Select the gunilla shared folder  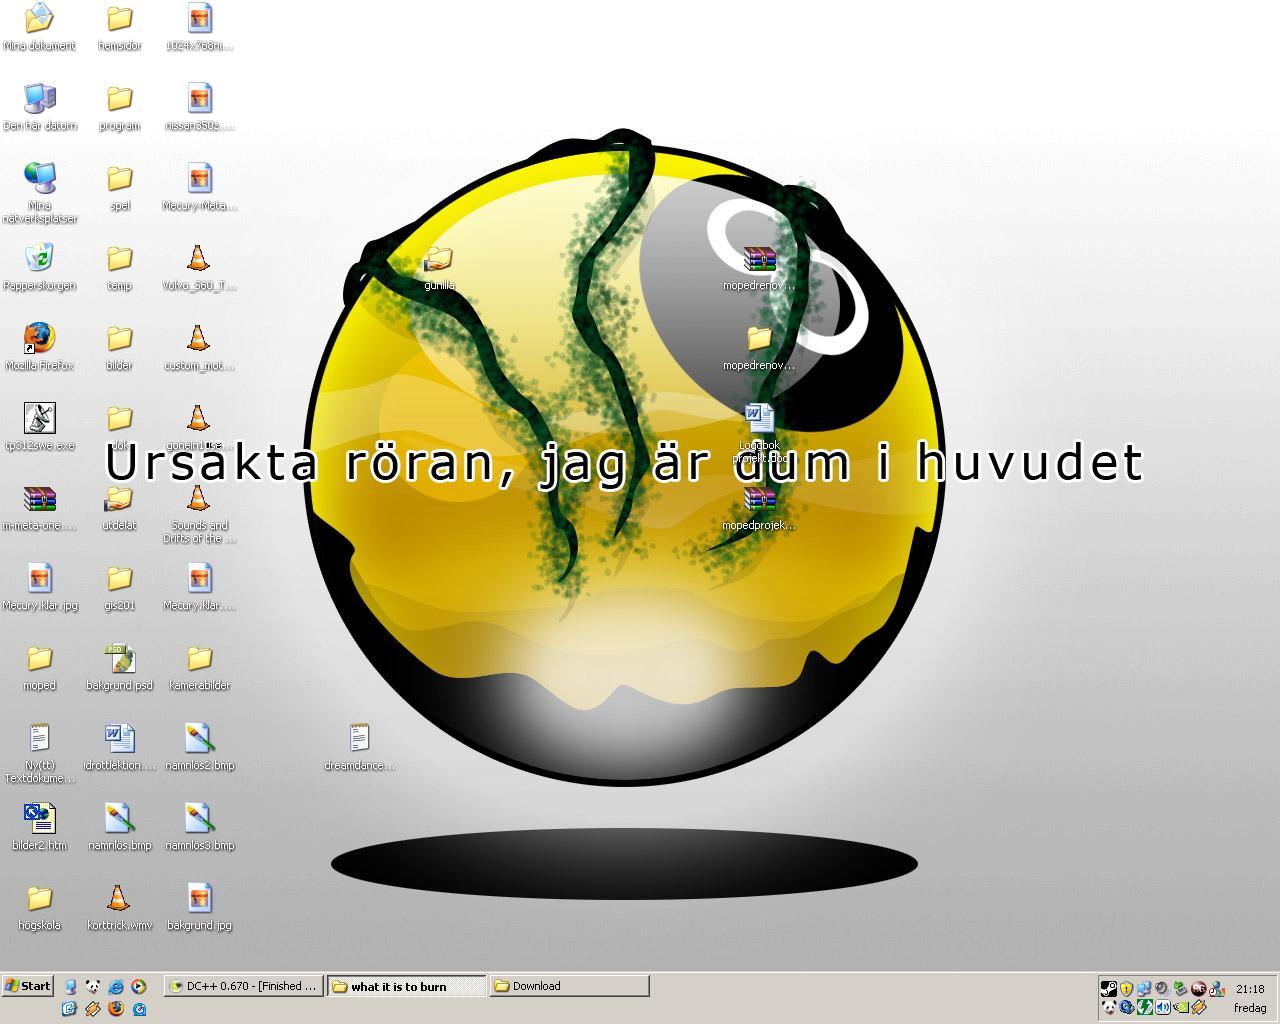coord(439,267)
